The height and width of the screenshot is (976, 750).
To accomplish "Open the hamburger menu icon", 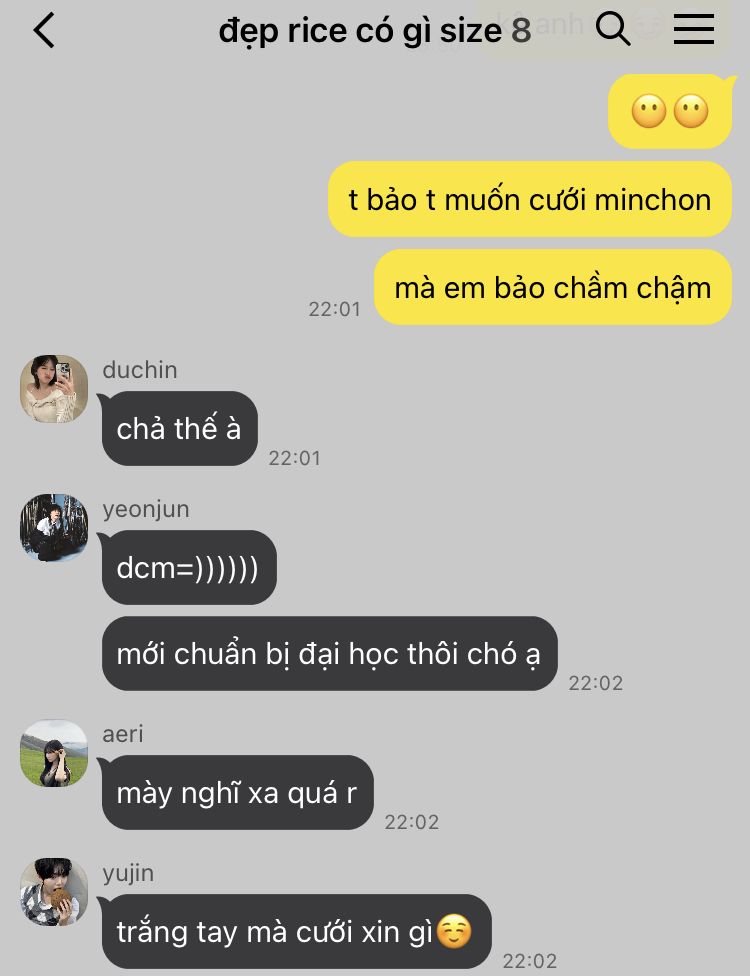I will 694,29.
